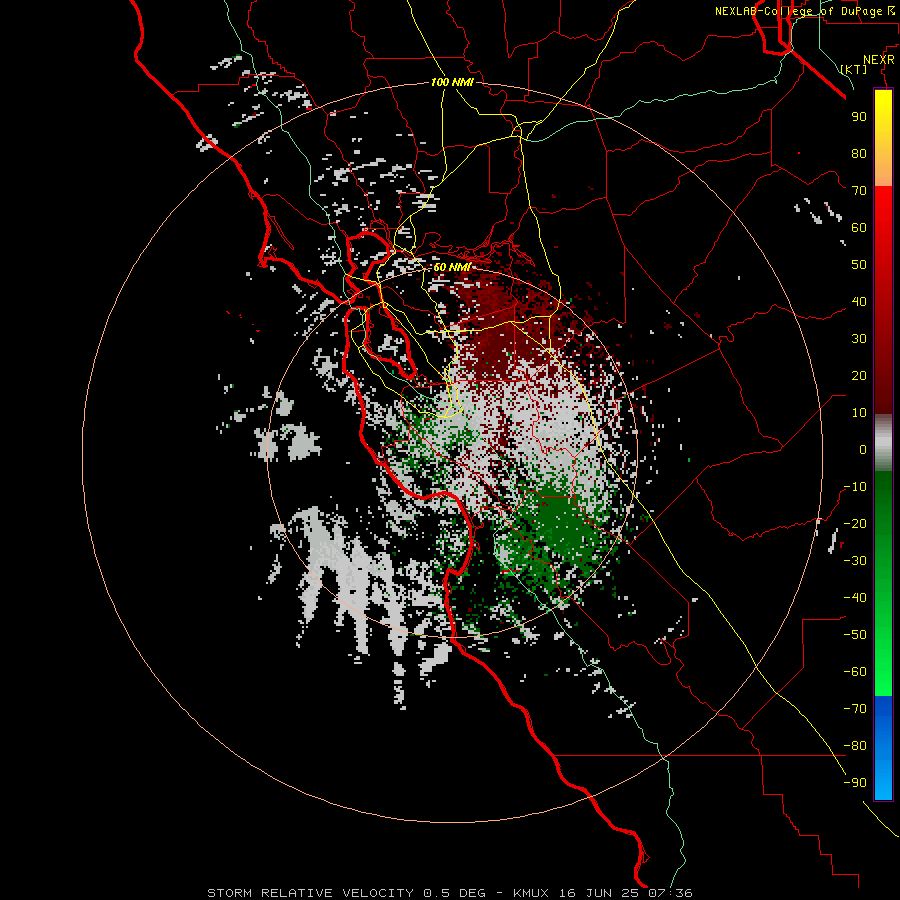Image resolution: width=900 pixels, height=900 pixels.
Task: Click the positive 20 scale label
Action: pyautogui.click(x=859, y=376)
